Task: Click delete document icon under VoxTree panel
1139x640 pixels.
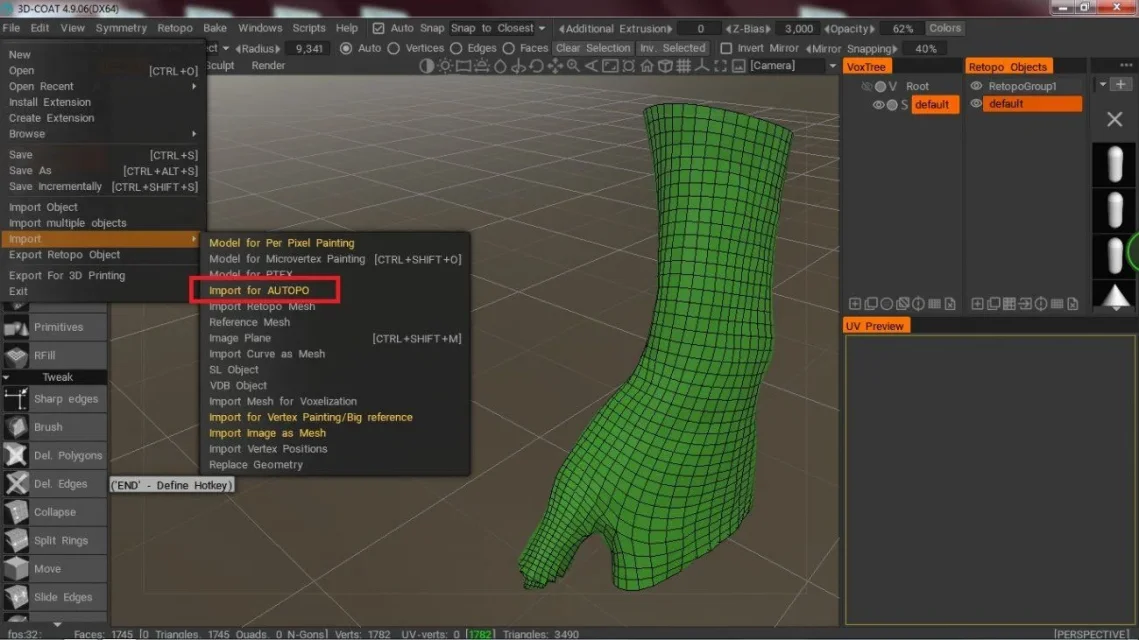Action: click(950, 304)
